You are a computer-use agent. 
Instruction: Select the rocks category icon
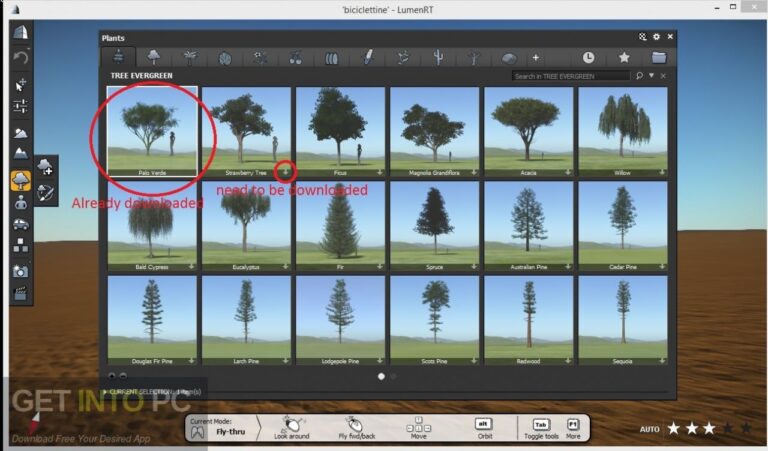509,58
